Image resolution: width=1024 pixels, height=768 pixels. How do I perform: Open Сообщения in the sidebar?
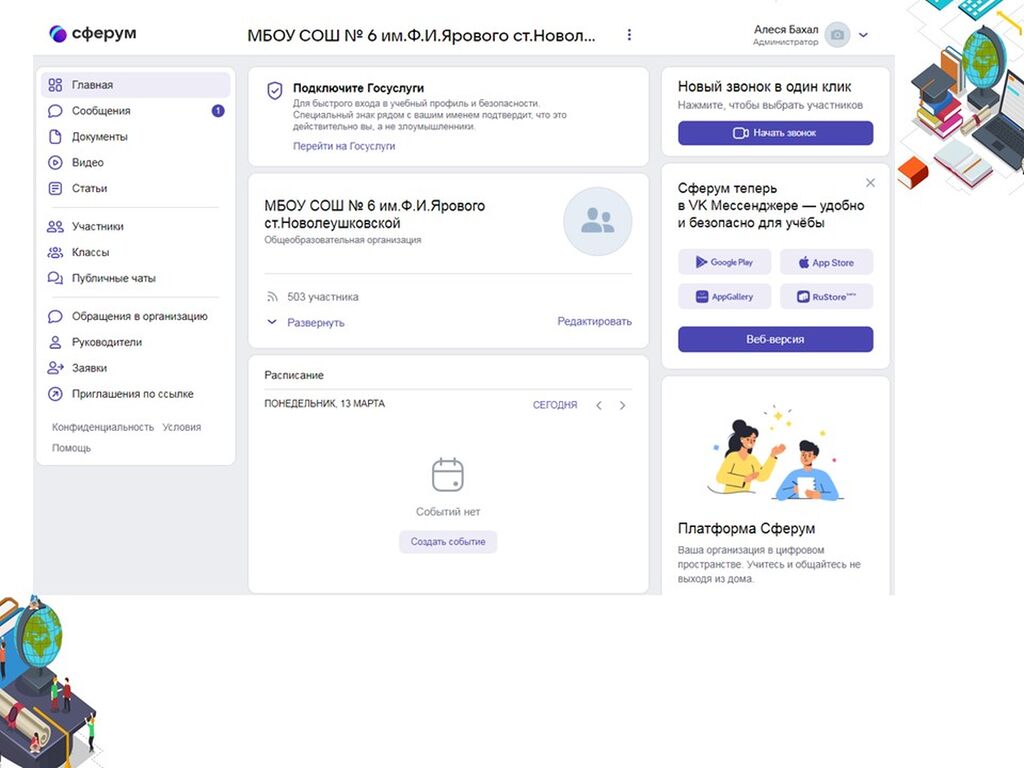pos(101,111)
